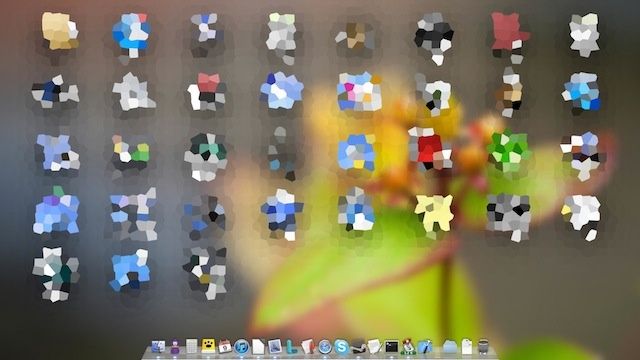Click the purple icon beside Finder
This screenshot has height=360, width=640.
point(175,347)
